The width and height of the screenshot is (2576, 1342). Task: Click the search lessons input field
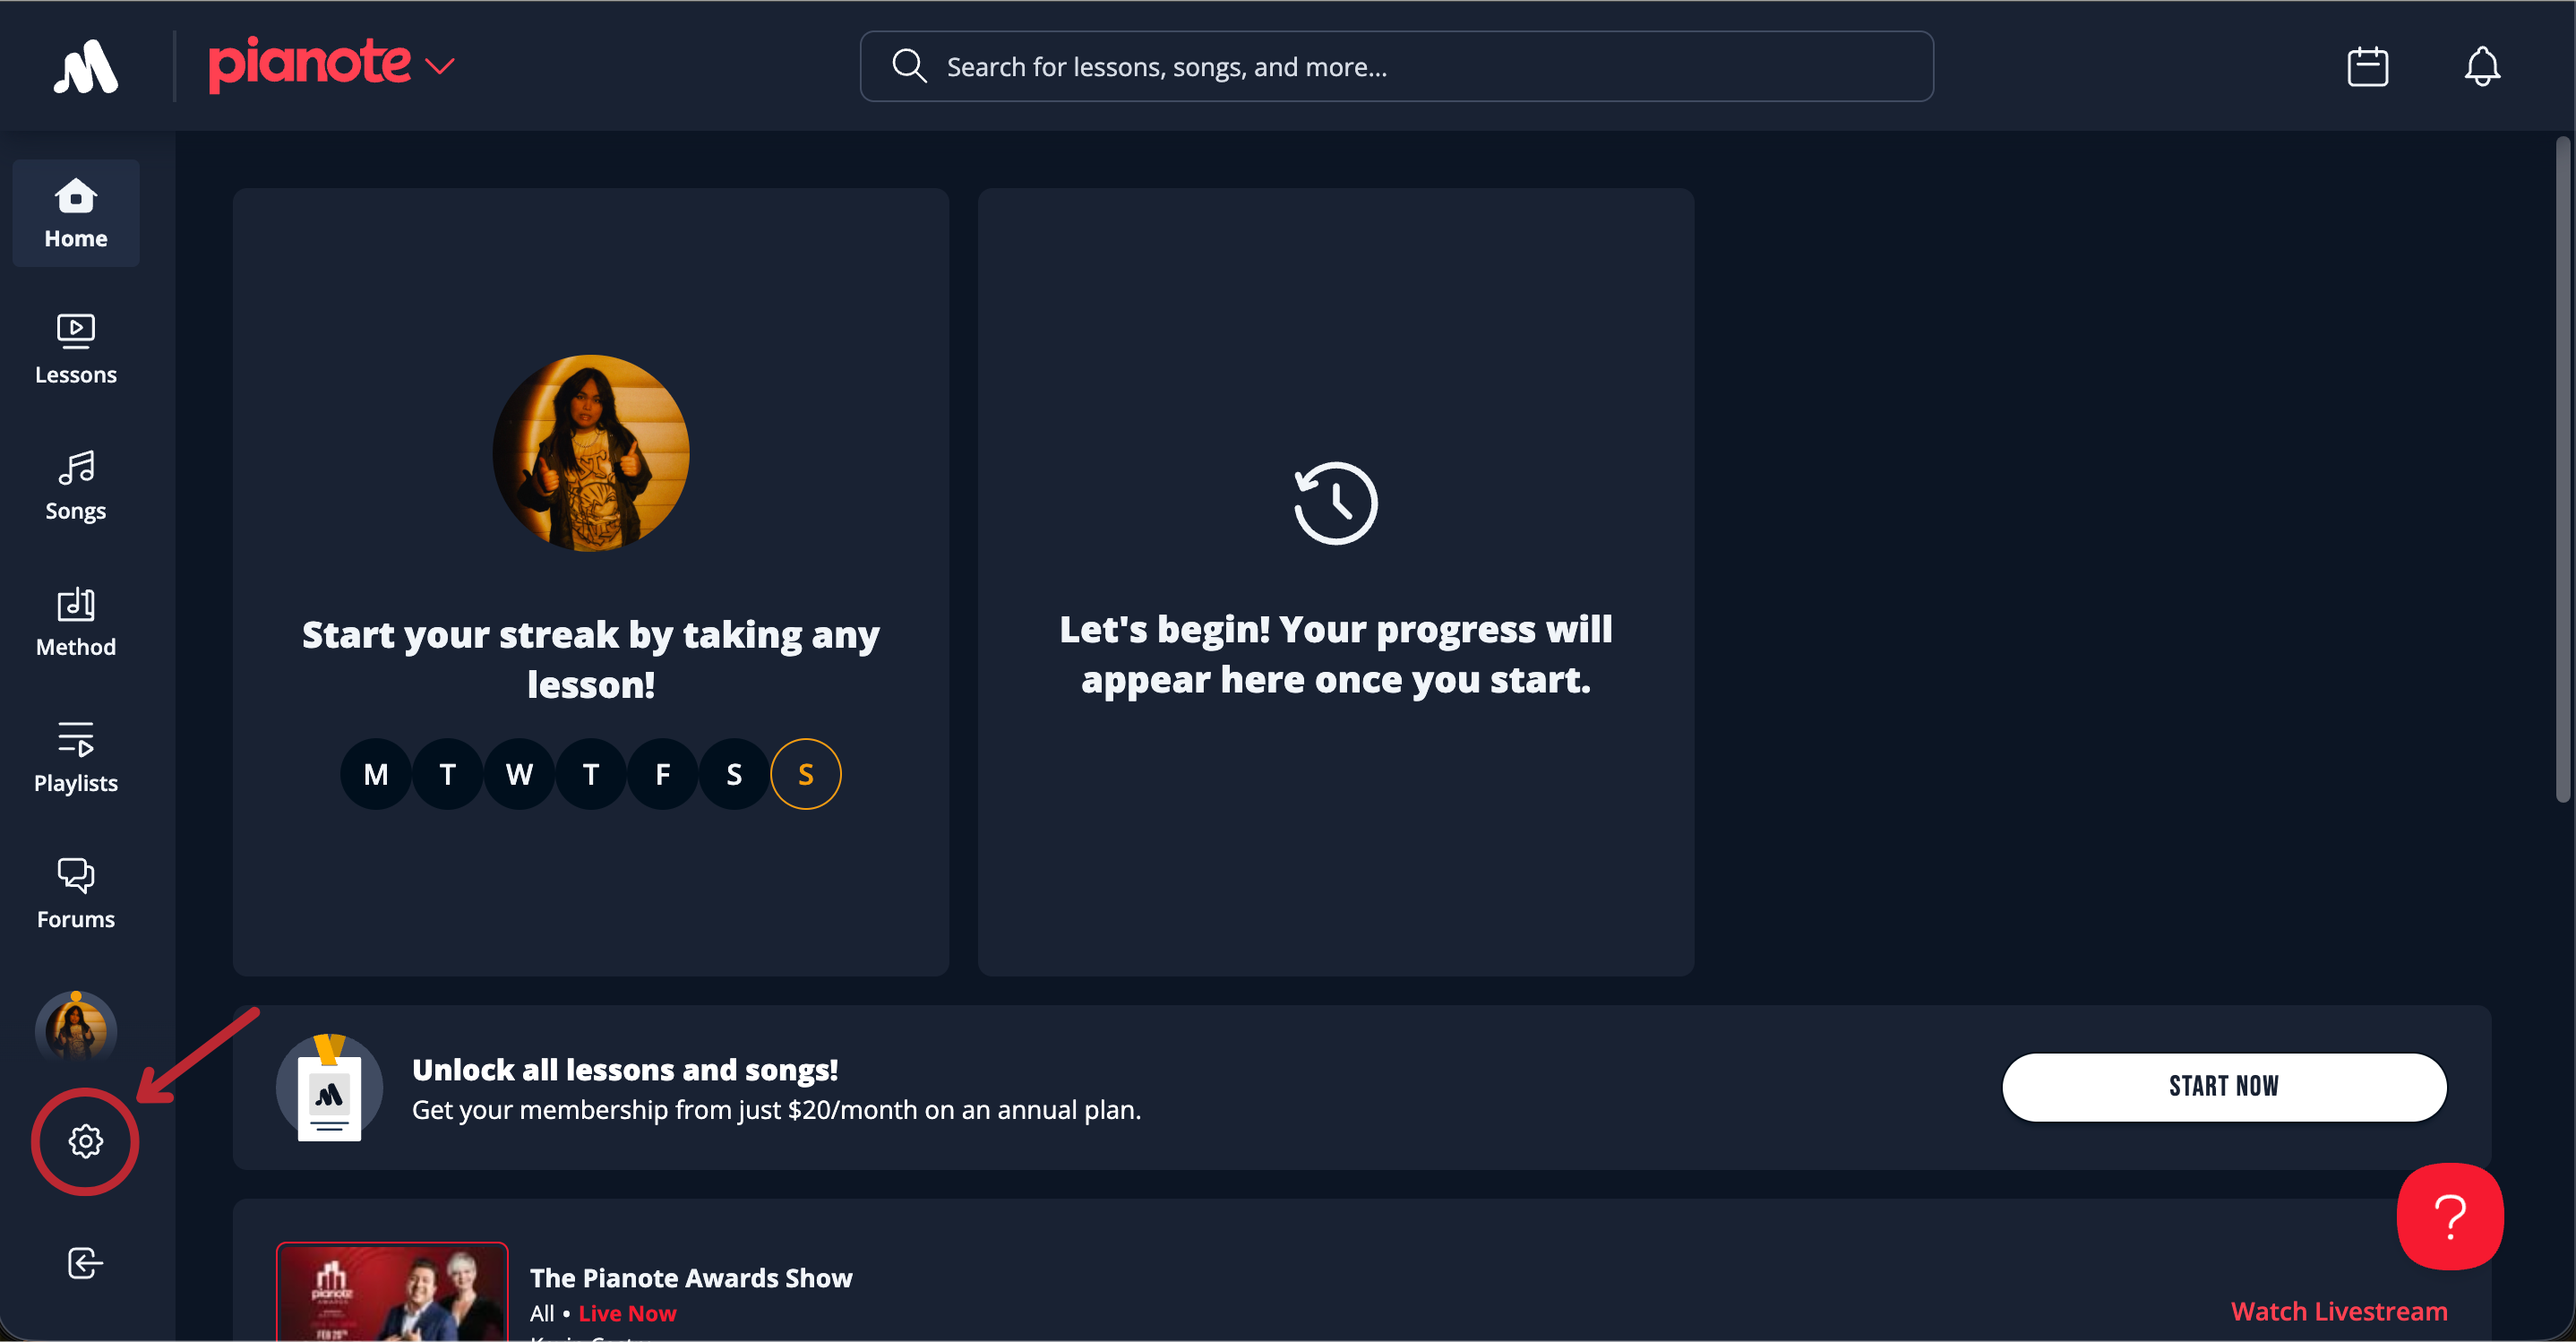click(x=1395, y=67)
